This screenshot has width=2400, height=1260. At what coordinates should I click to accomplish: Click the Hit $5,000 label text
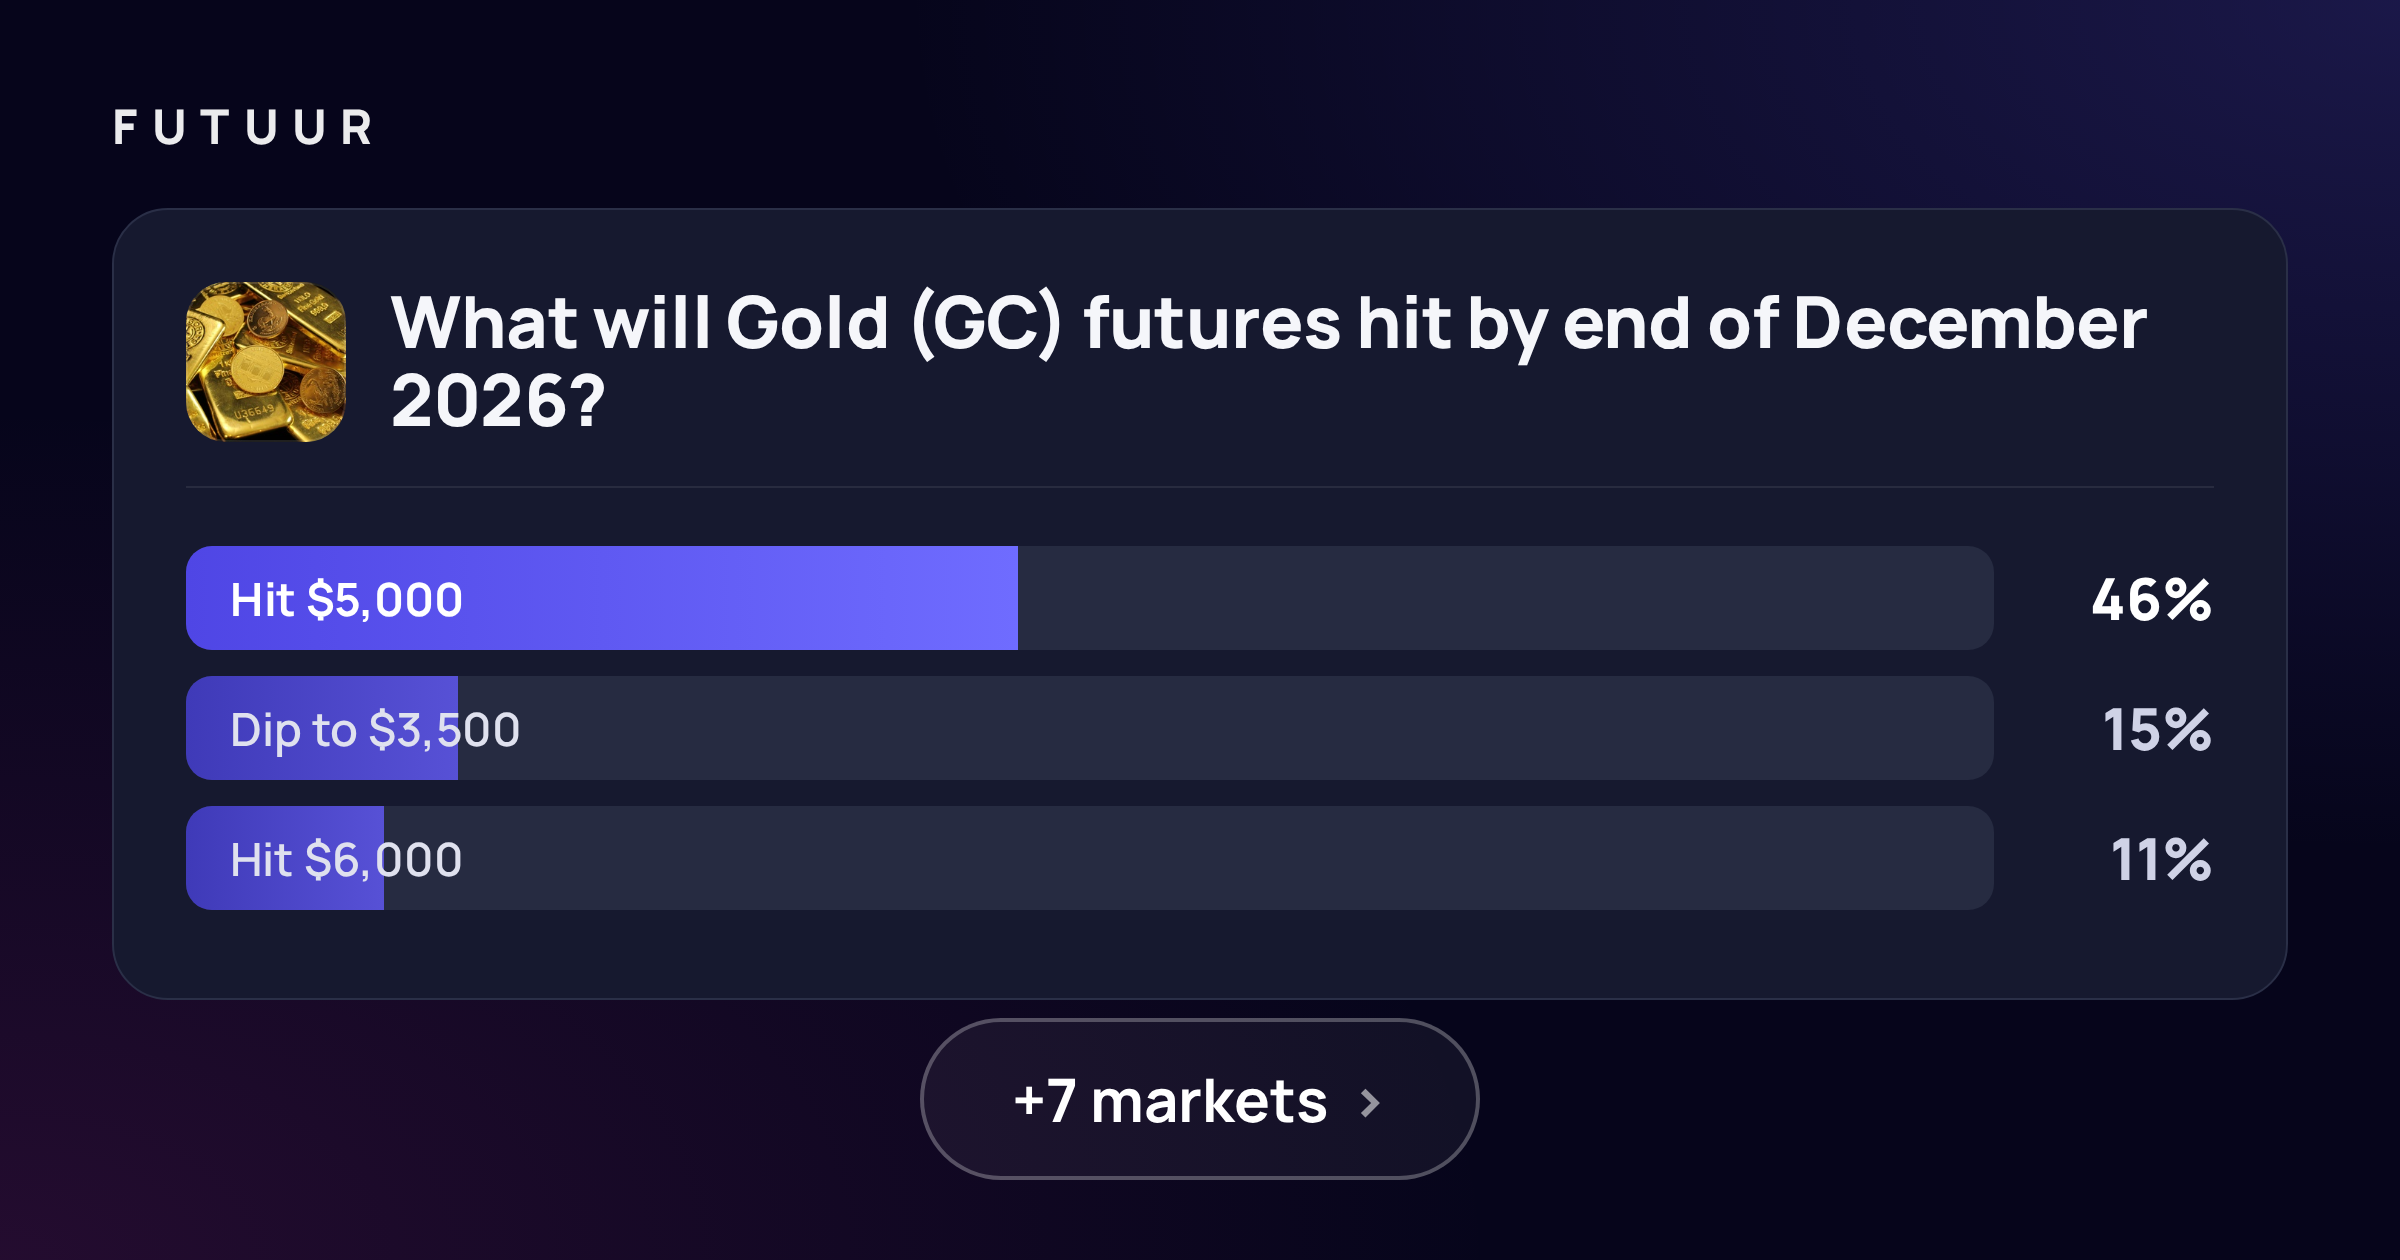[x=346, y=600]
